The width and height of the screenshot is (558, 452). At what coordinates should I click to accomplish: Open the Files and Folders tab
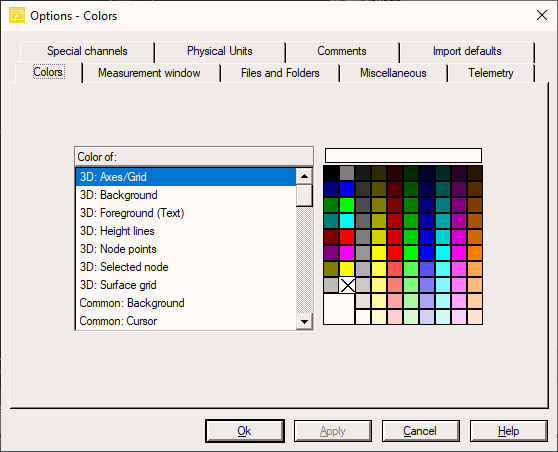280,73
